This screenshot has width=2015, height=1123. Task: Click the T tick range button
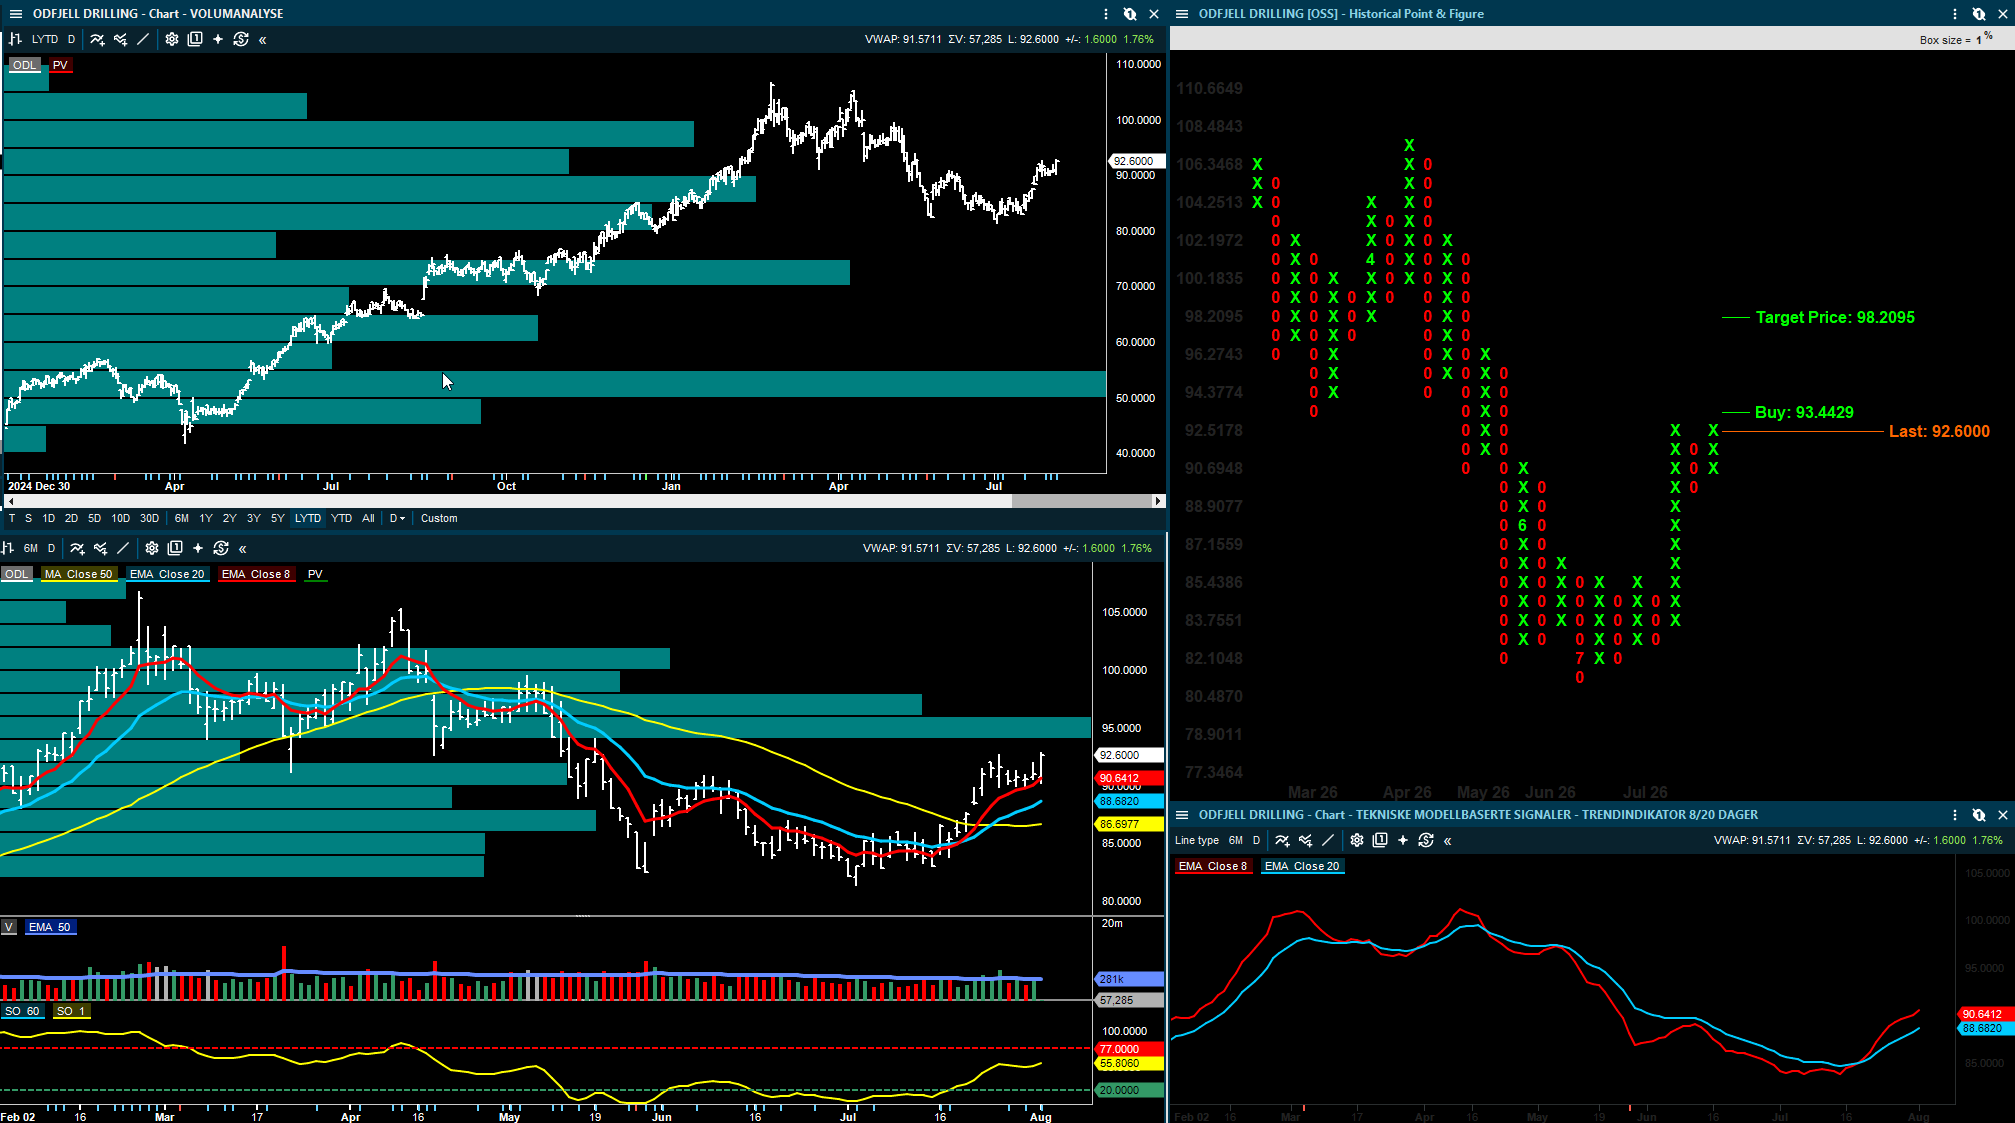click(x=12, y=518)
